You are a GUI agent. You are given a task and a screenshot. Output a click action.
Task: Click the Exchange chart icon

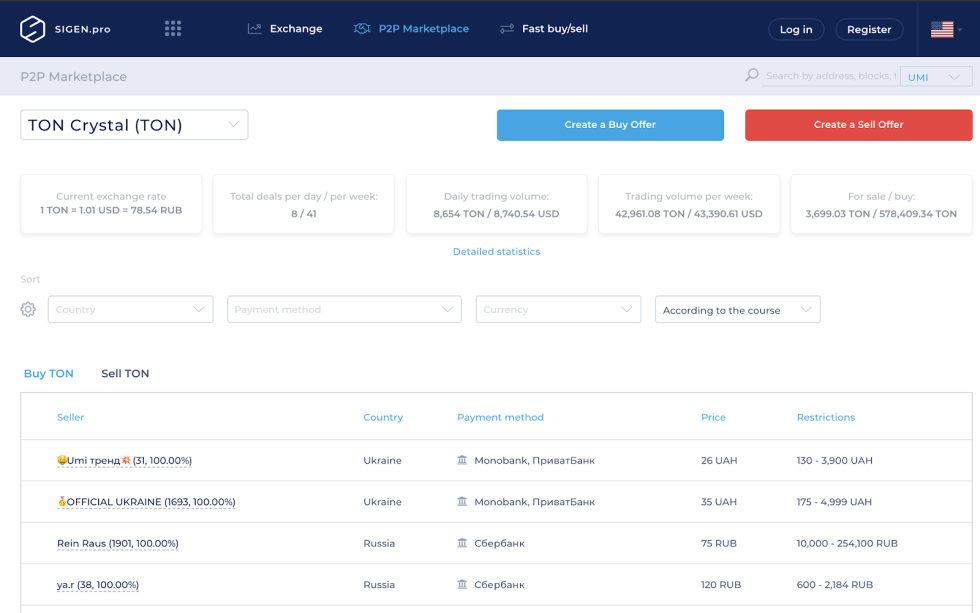coord(255,29)
